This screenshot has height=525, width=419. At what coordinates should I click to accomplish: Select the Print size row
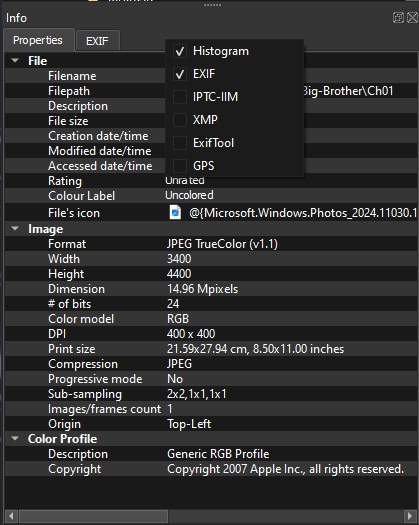[211, 349]
